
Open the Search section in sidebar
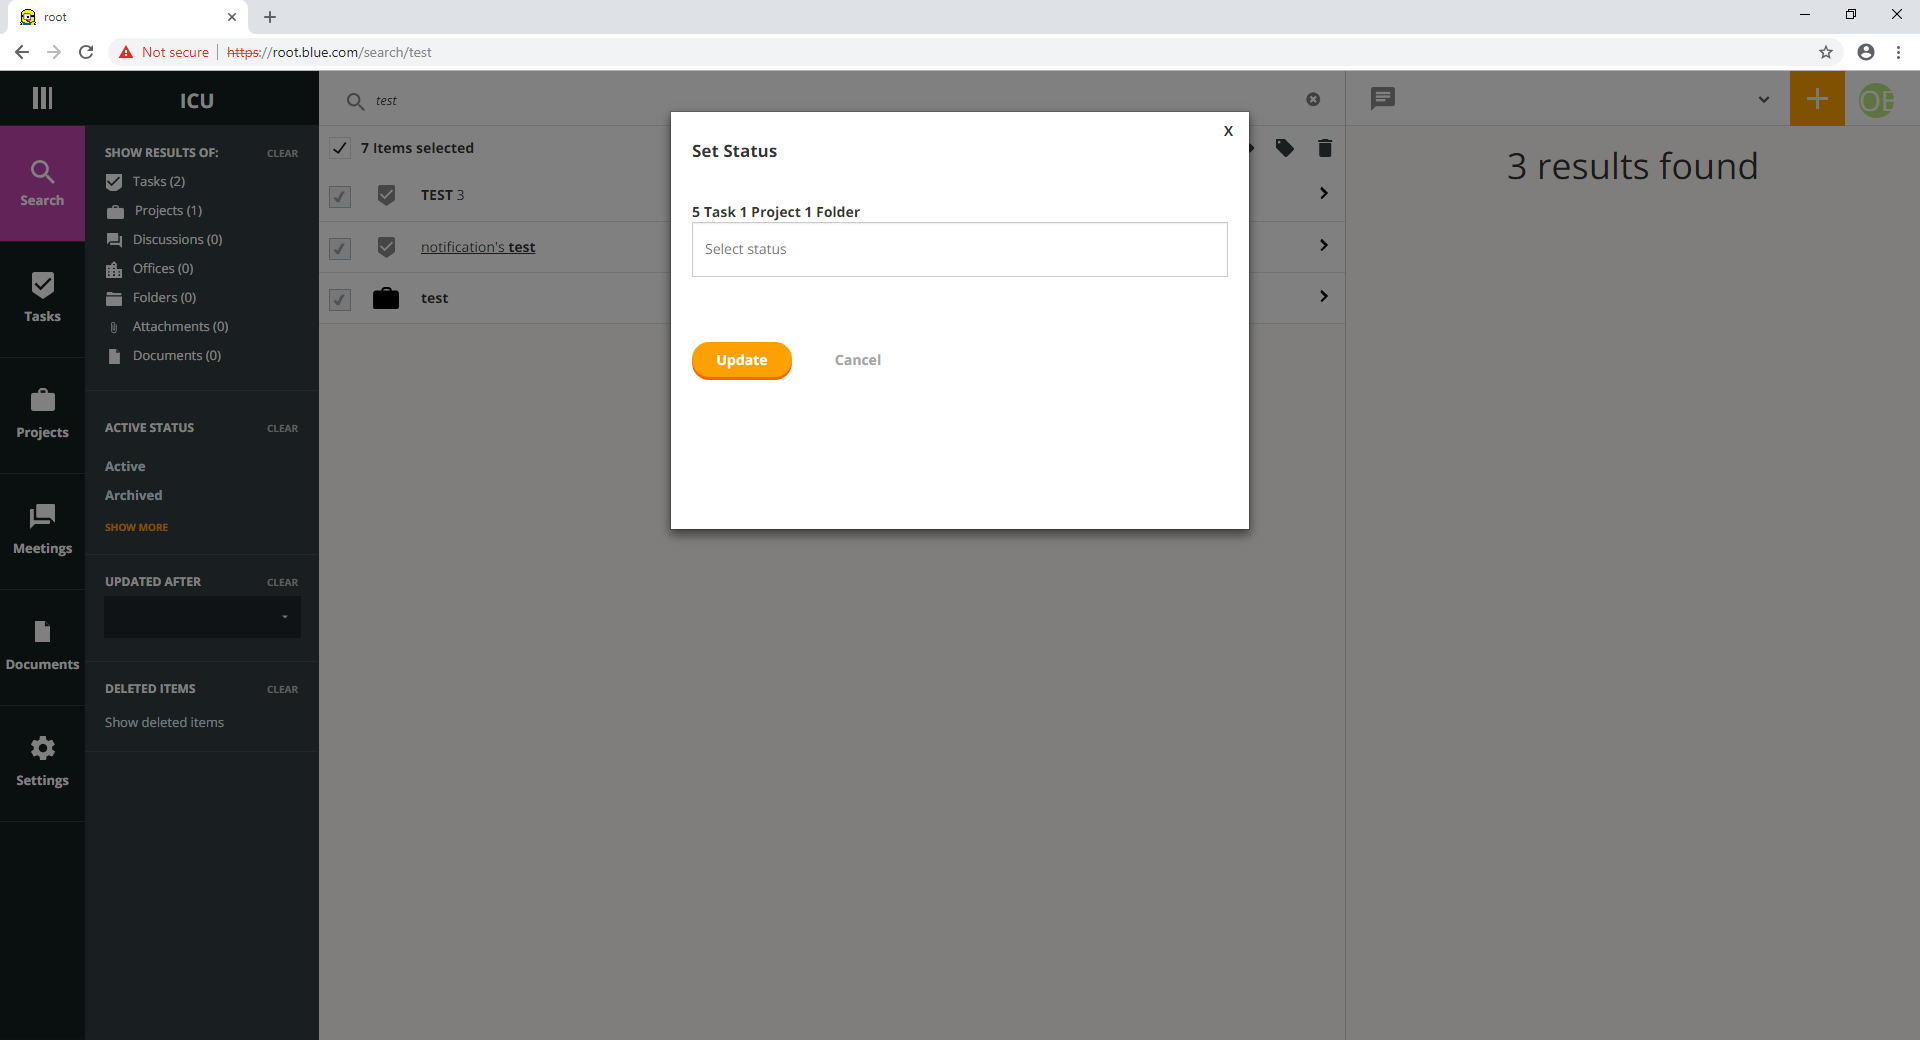tap(42, 184)
